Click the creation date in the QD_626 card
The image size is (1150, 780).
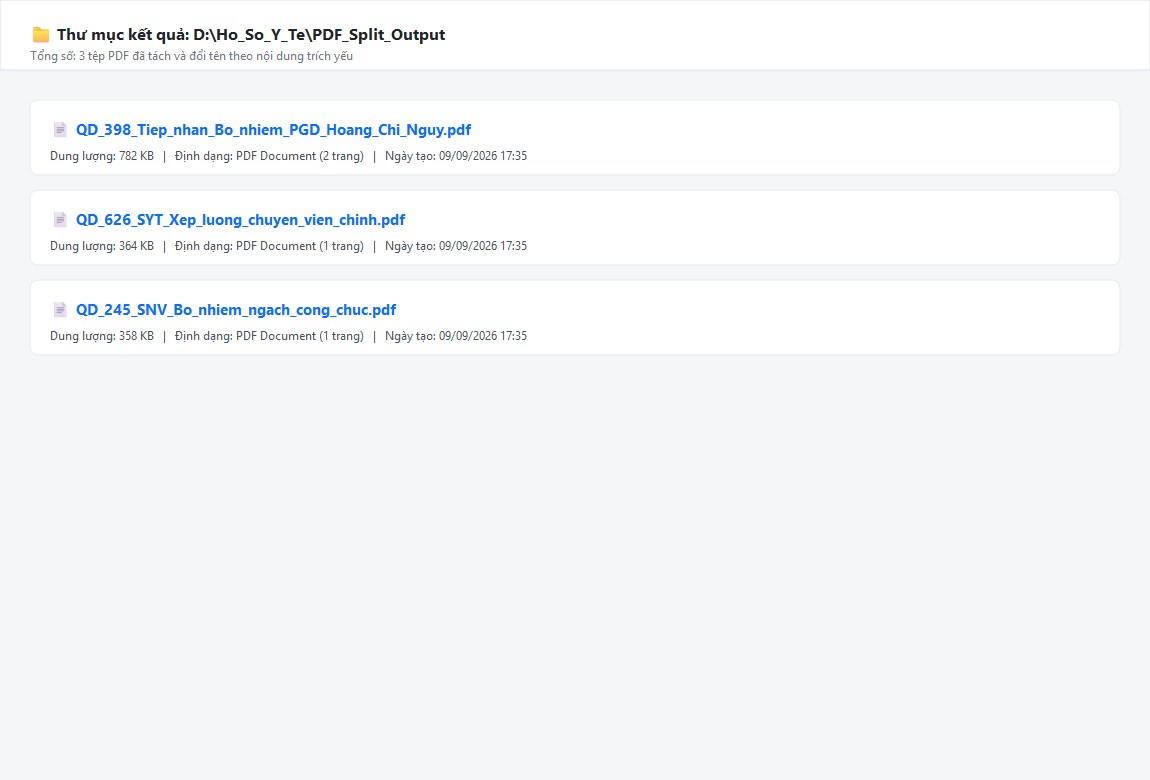(x=456, y=246)
